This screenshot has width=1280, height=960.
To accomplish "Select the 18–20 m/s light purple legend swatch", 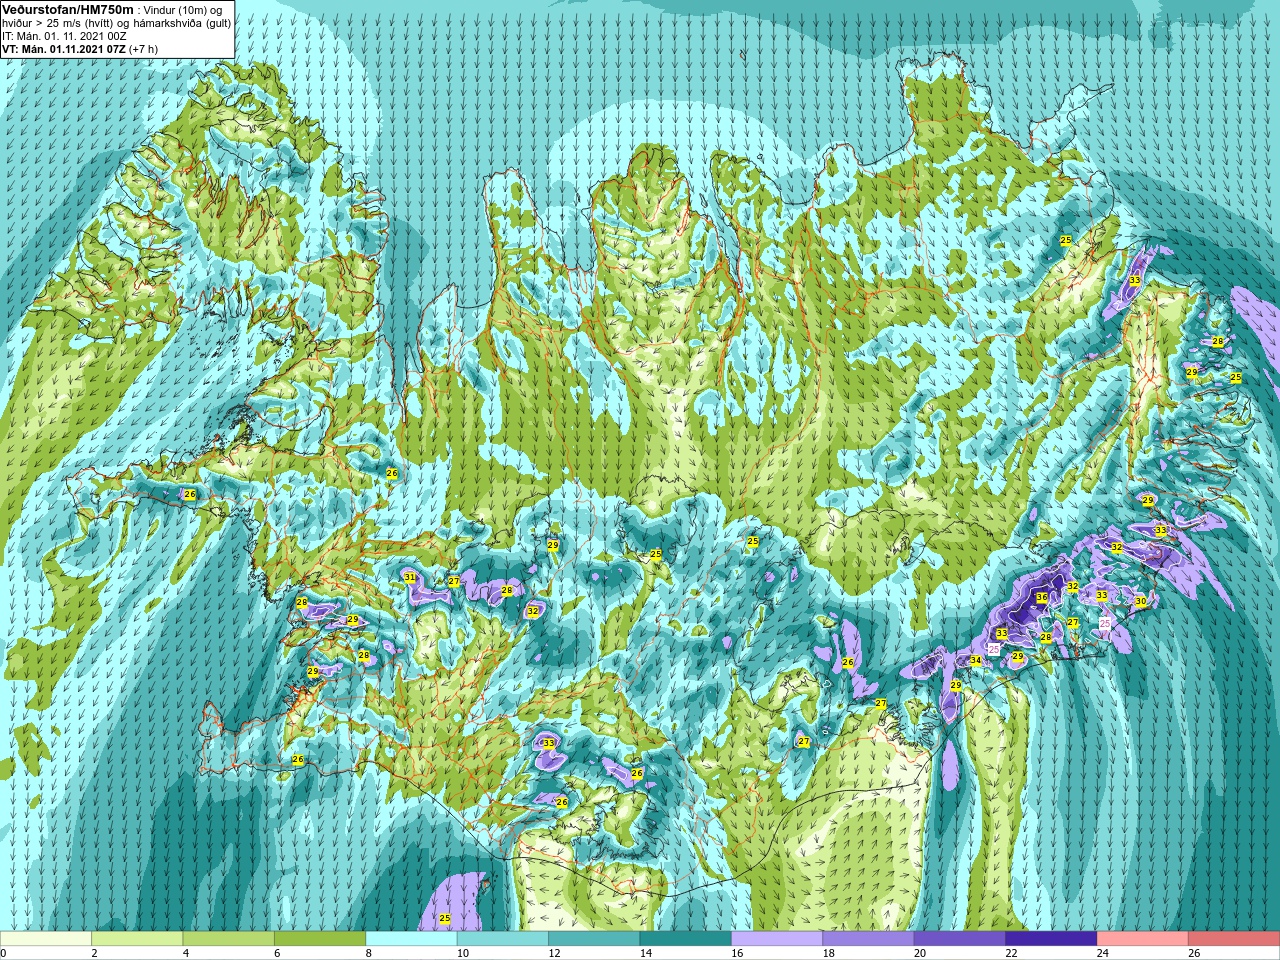I will tap(868, 939).
